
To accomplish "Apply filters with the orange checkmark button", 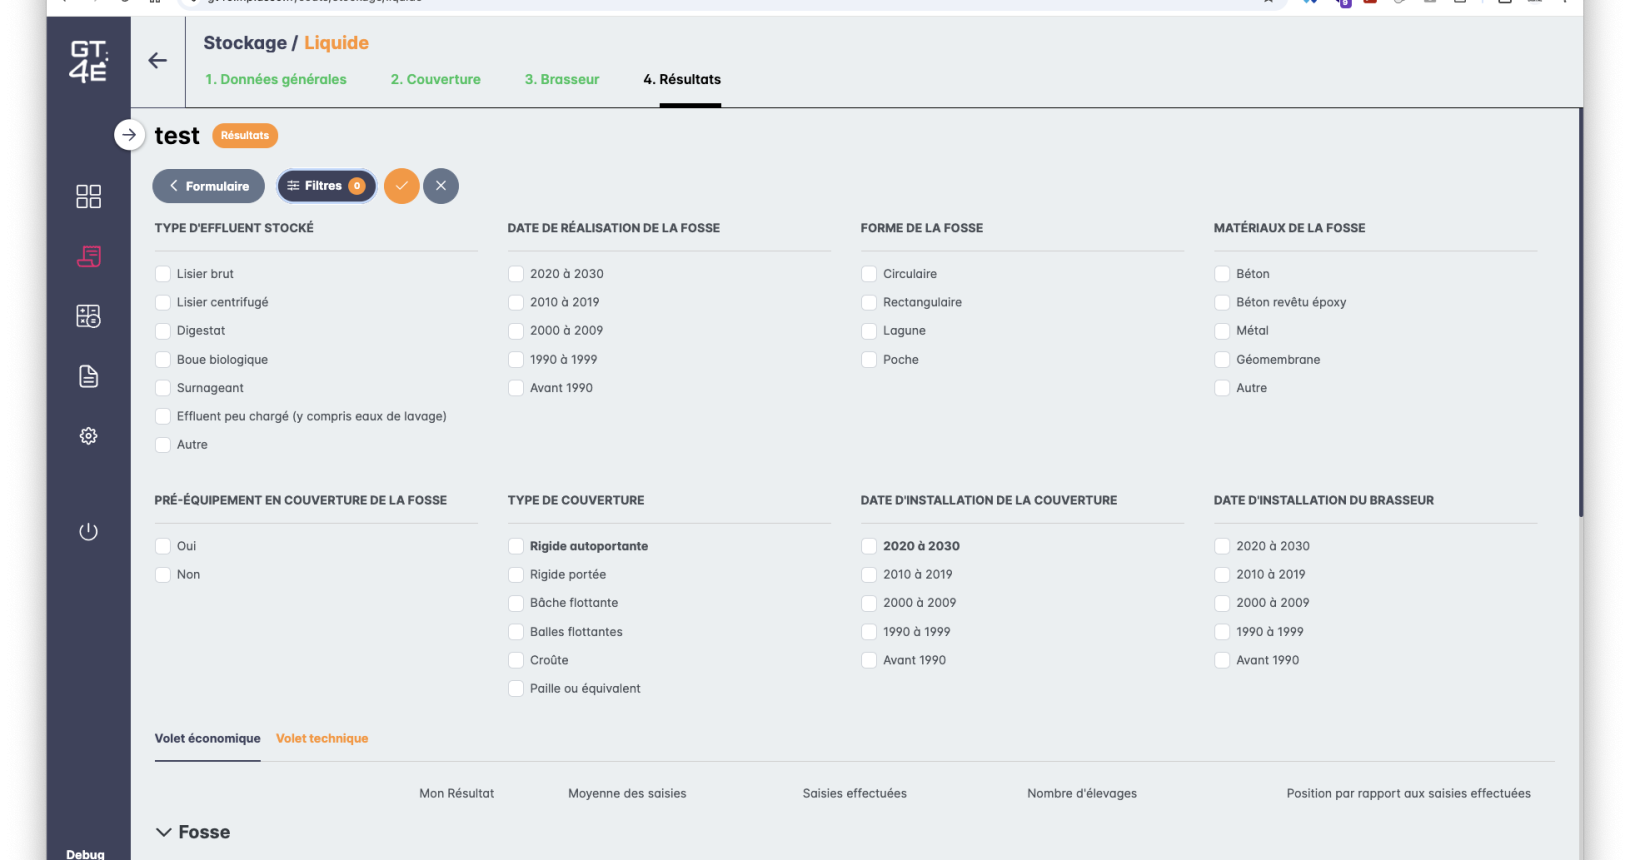I will click(x=401, y=186).
